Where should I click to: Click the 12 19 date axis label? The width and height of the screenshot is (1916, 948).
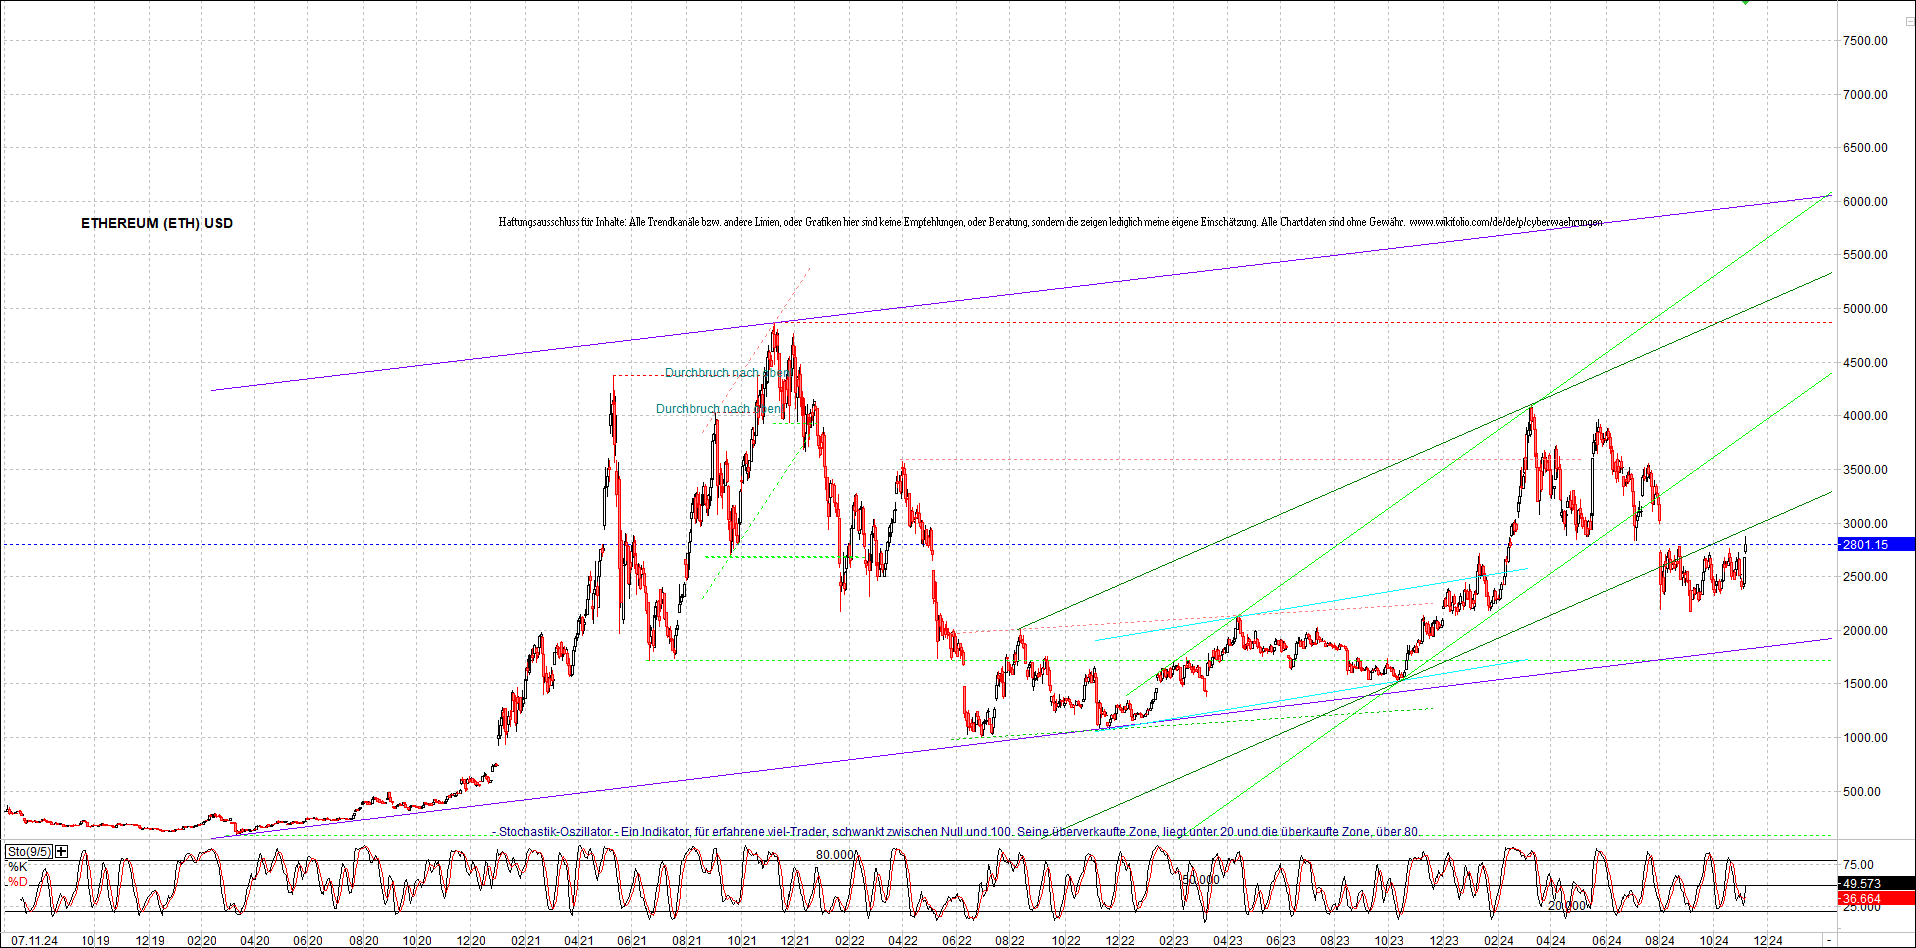click(150, 941)
